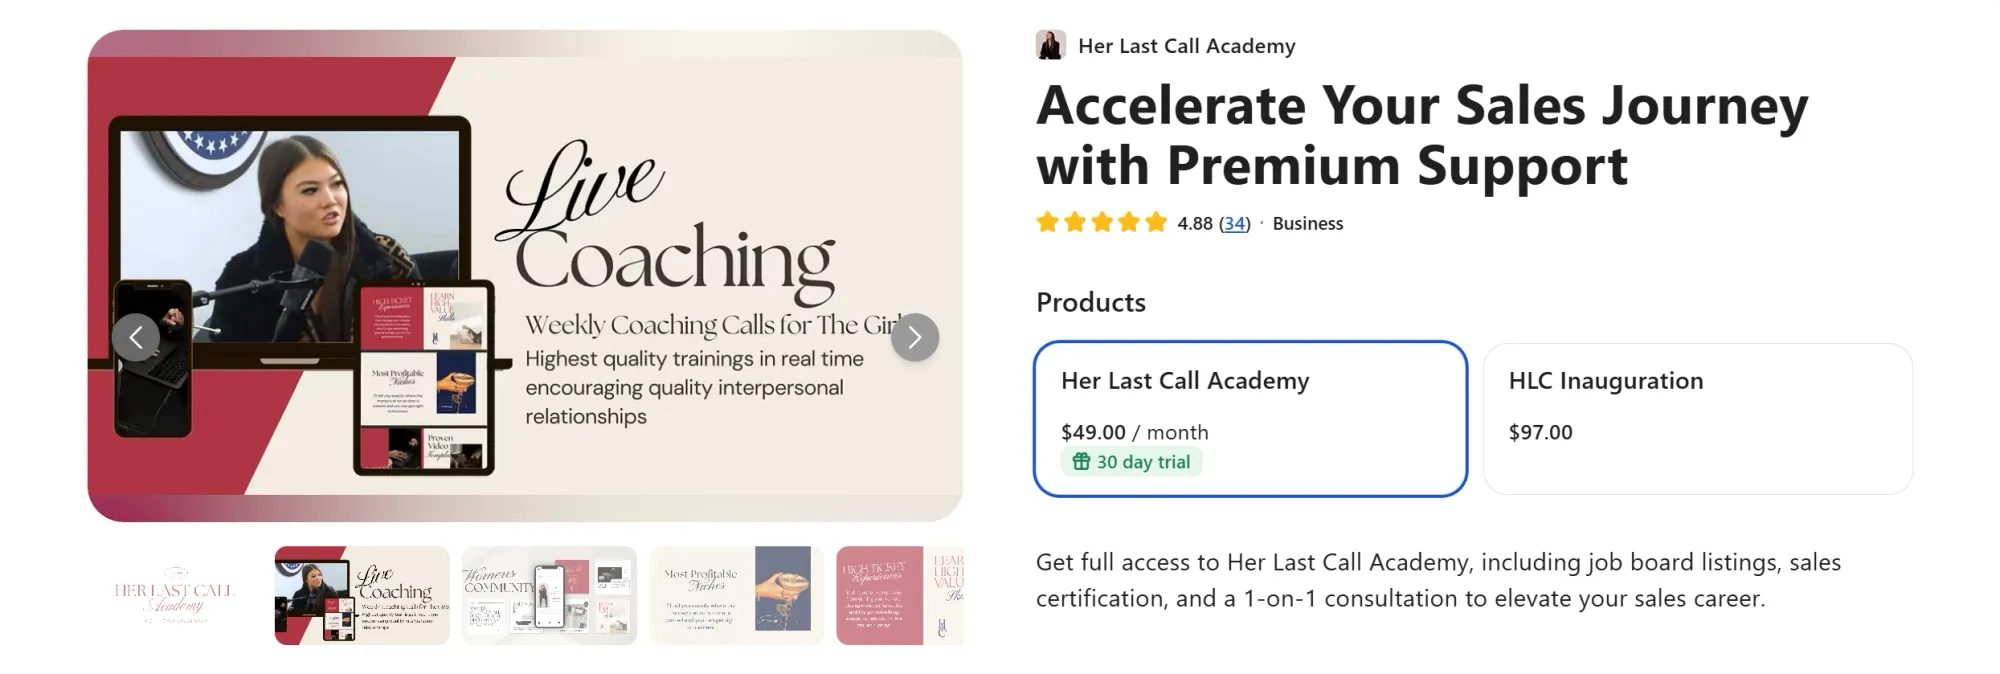Click the gold star rating icons
Viewport: 2000px width, 674px height.
pyautogui.click(x=1101, y=222)
